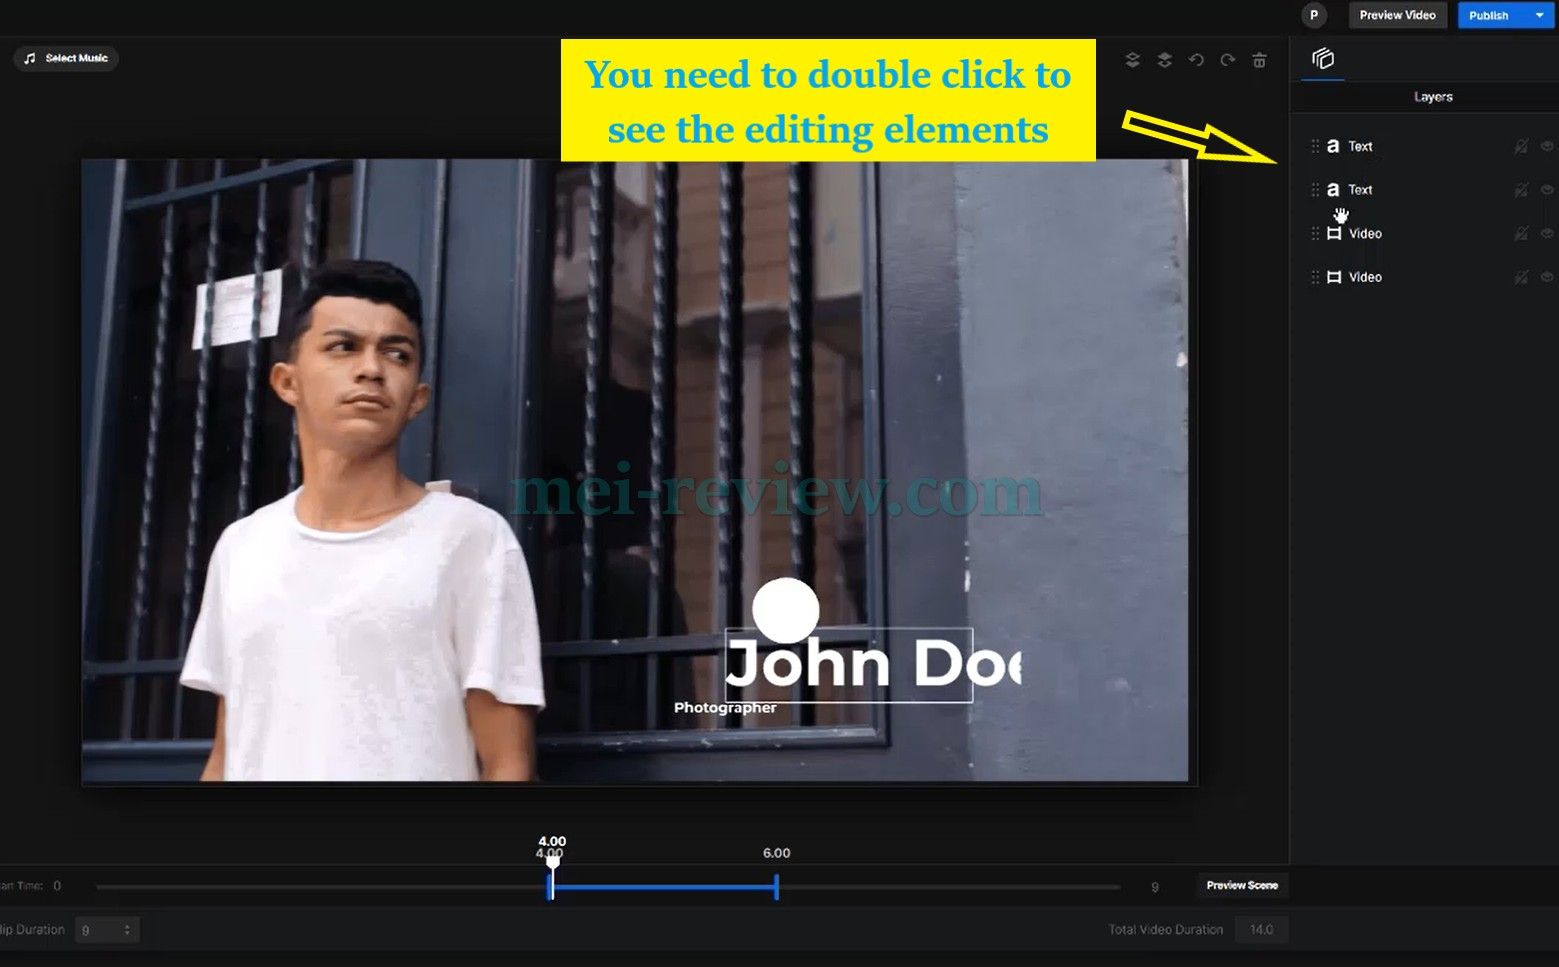Click the timeline end handle at 6.00
1559x967 pixels.
(x=776, y=886)
